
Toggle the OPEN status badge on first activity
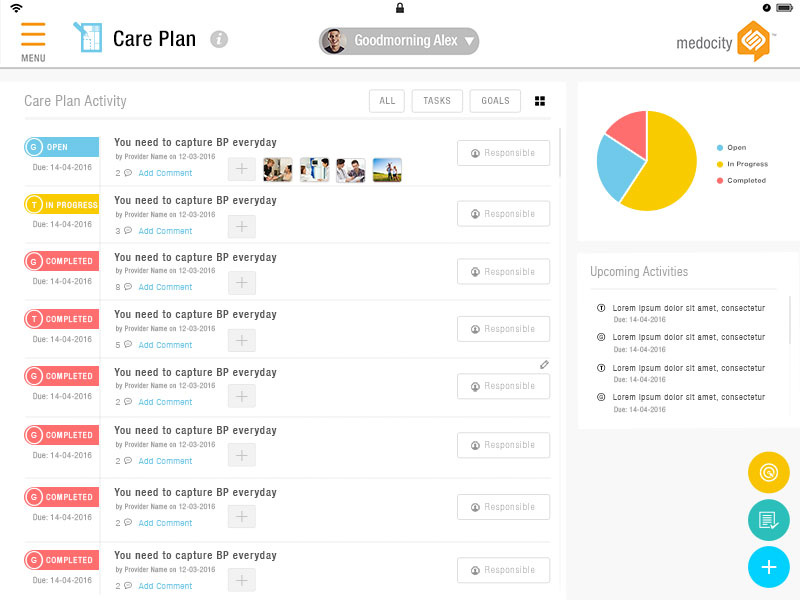60,146
